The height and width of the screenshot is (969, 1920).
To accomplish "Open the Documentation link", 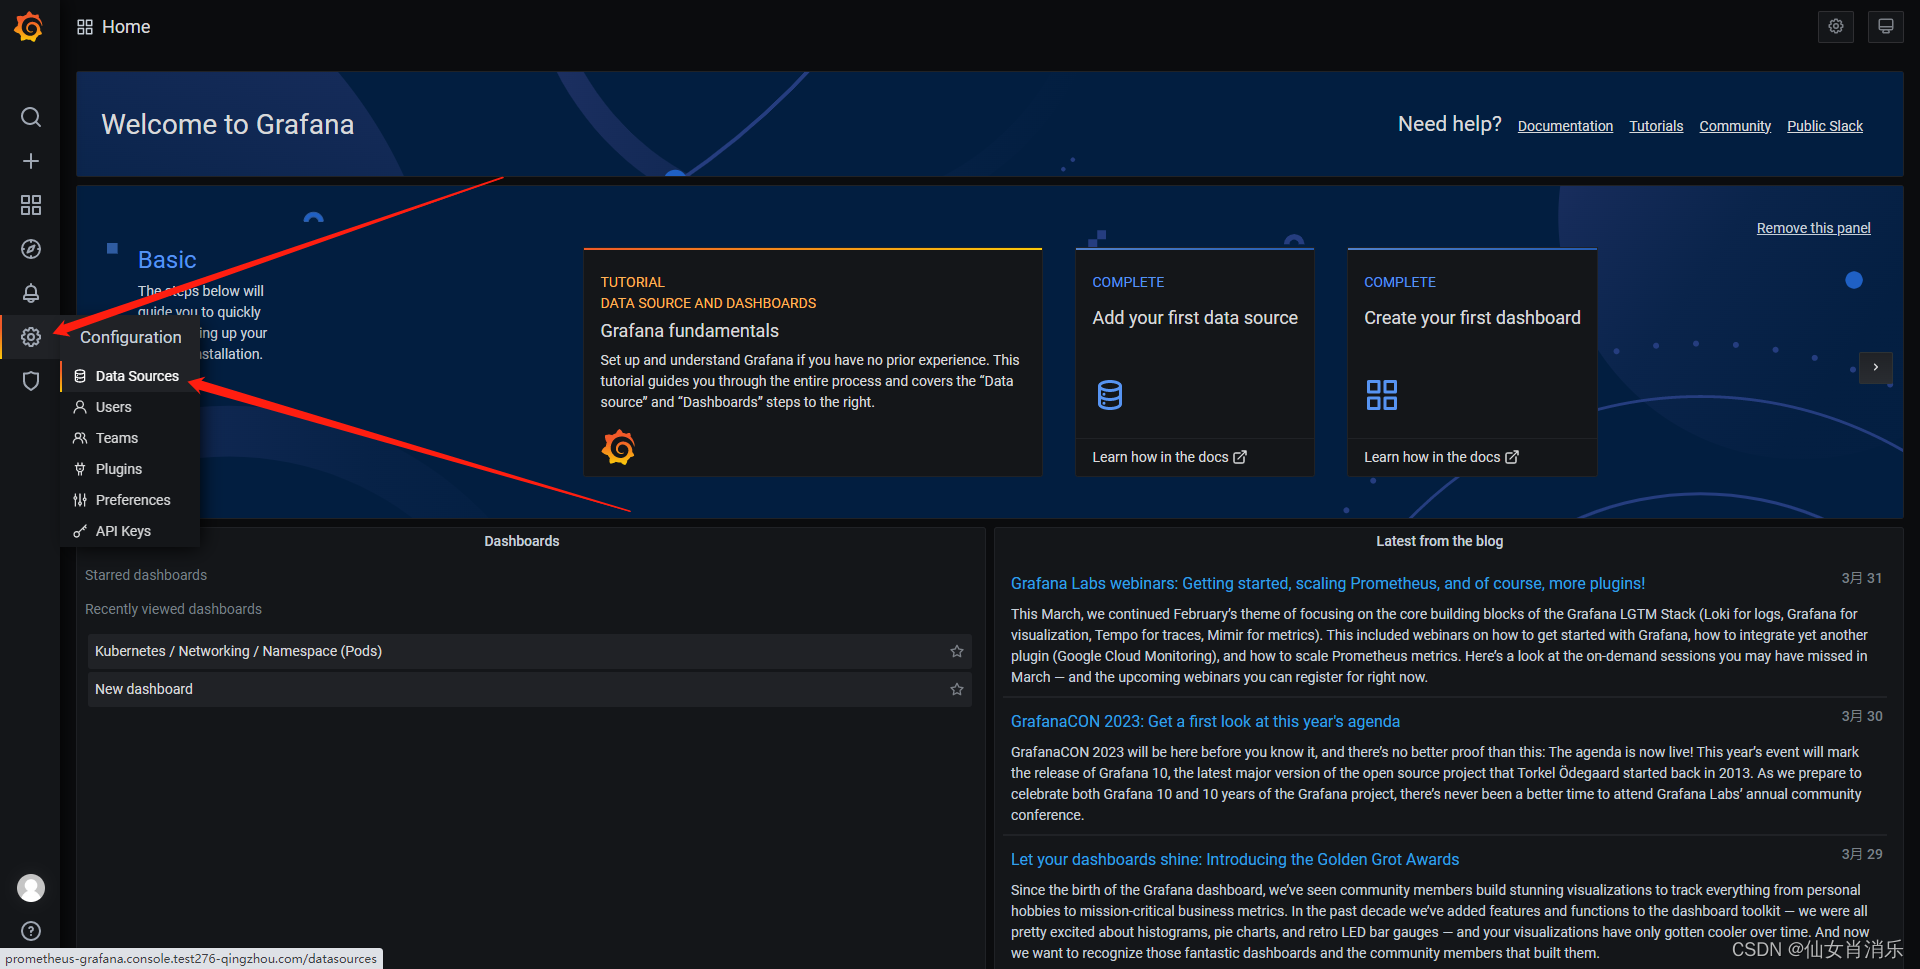I will click(1565, 126).
